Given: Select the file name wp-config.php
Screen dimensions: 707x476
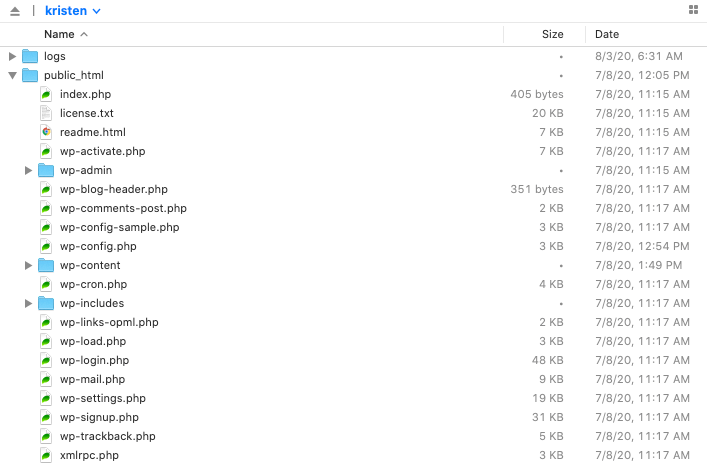Looking at the screenshot, I should [x=98, y=246].
